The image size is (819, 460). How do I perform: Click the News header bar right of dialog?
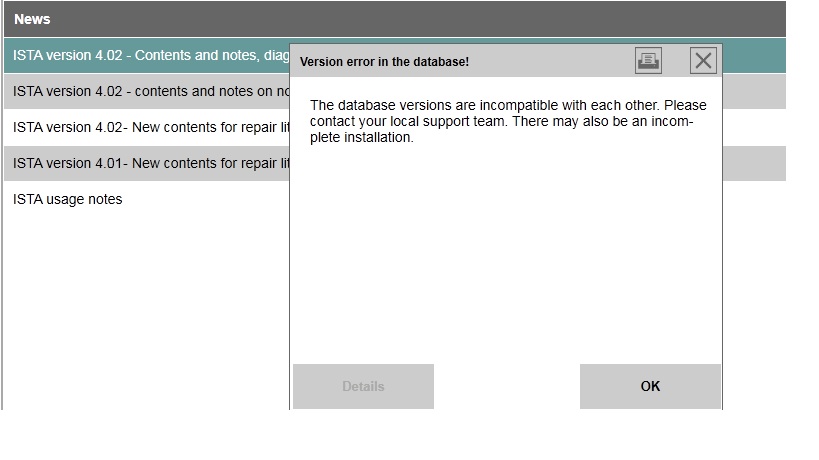754,19
